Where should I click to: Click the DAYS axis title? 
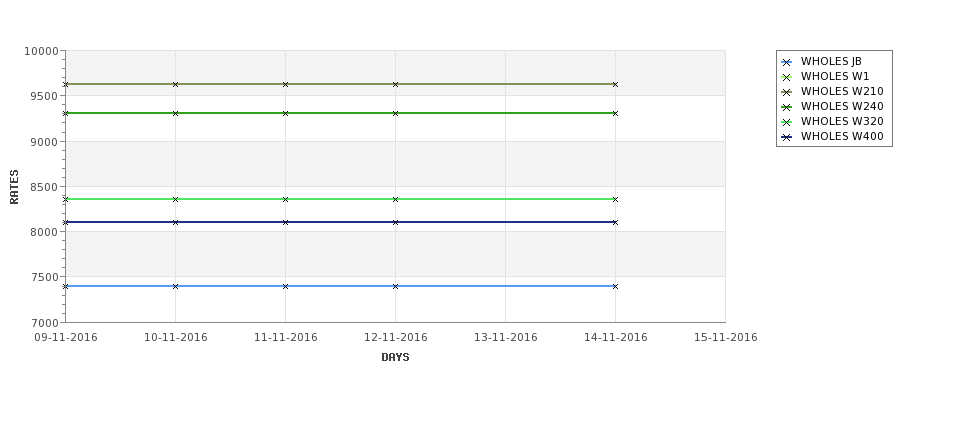[395, 357]
